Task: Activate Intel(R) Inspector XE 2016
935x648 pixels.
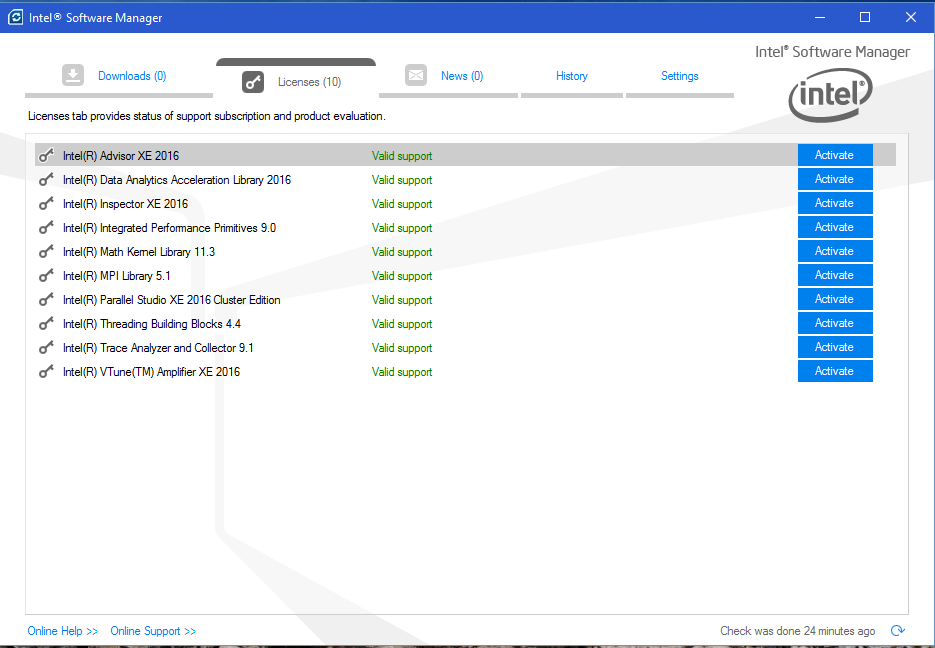Action: coord(835,203)
